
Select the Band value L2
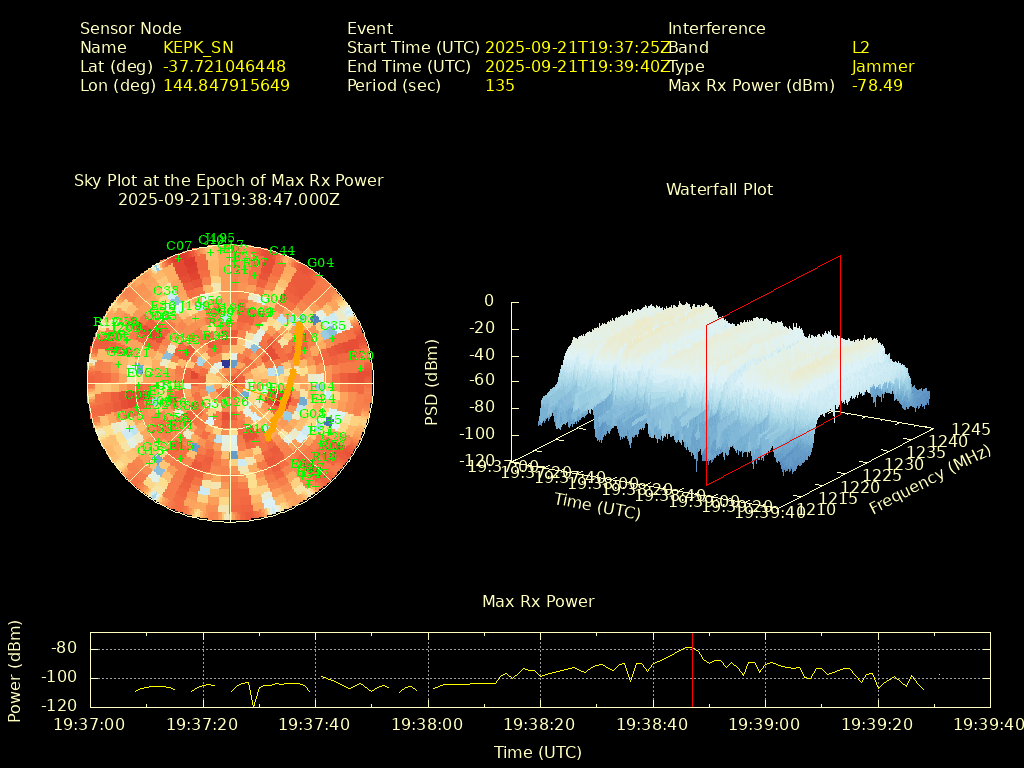tap(860, 48)
